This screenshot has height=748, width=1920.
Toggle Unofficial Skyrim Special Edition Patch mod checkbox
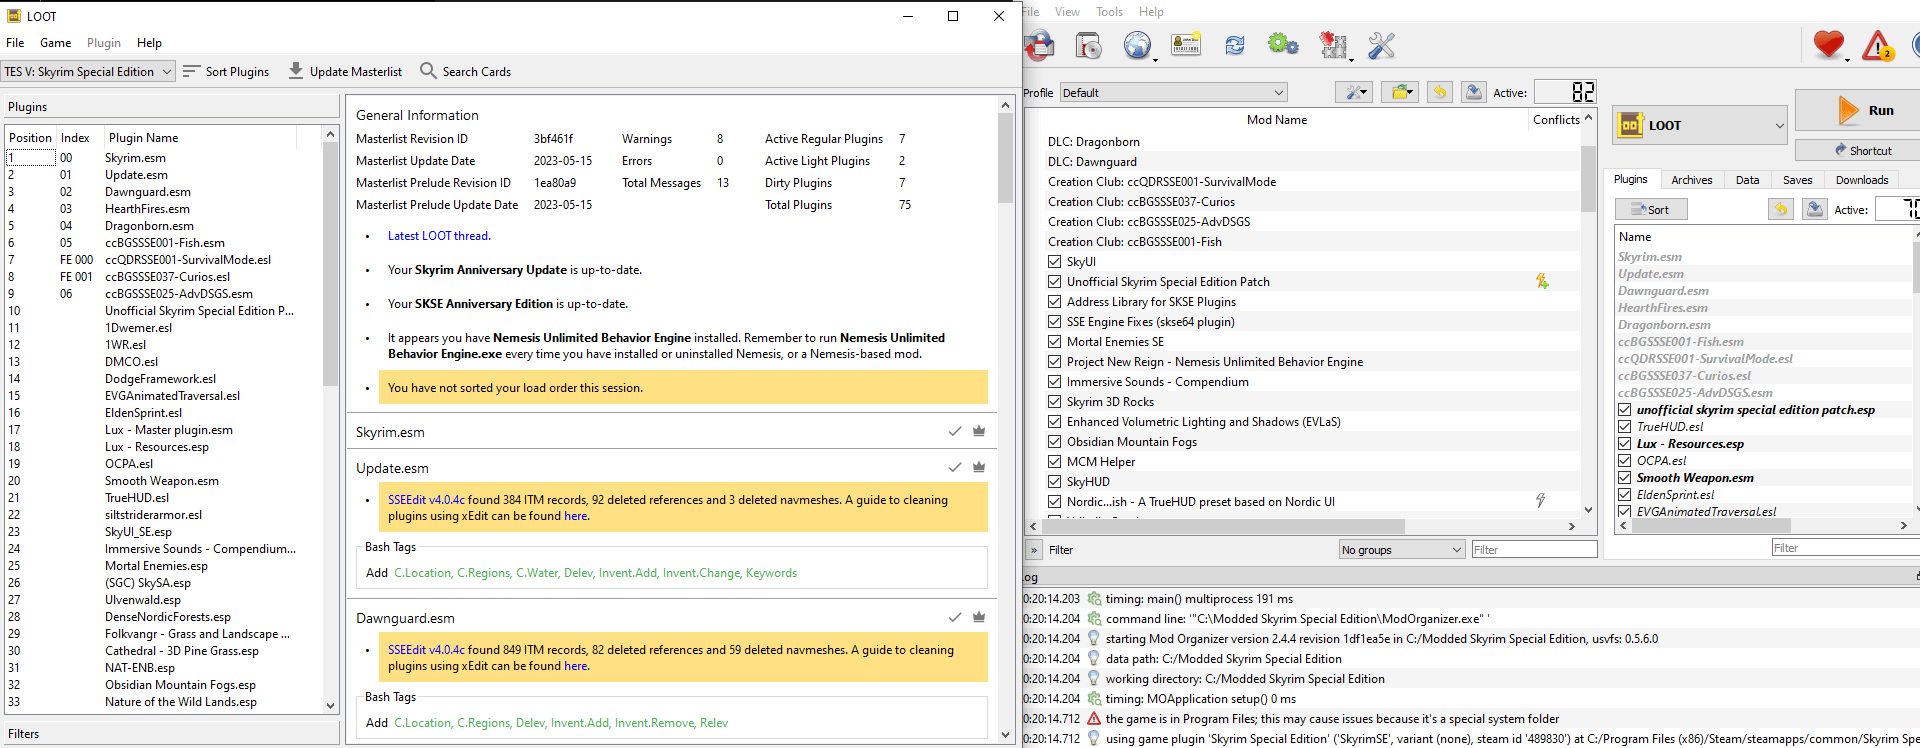[1054, 281]
